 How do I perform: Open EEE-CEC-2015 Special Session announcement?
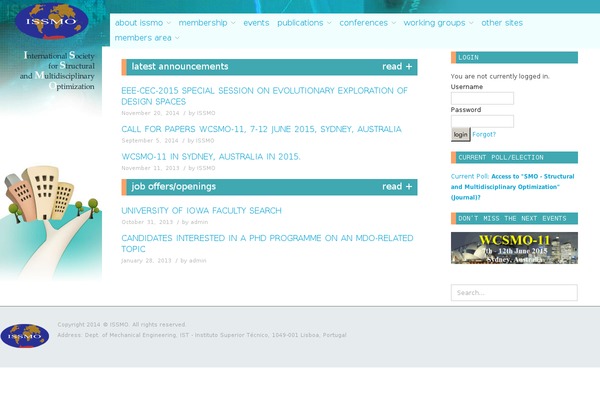tap(264, 96)
